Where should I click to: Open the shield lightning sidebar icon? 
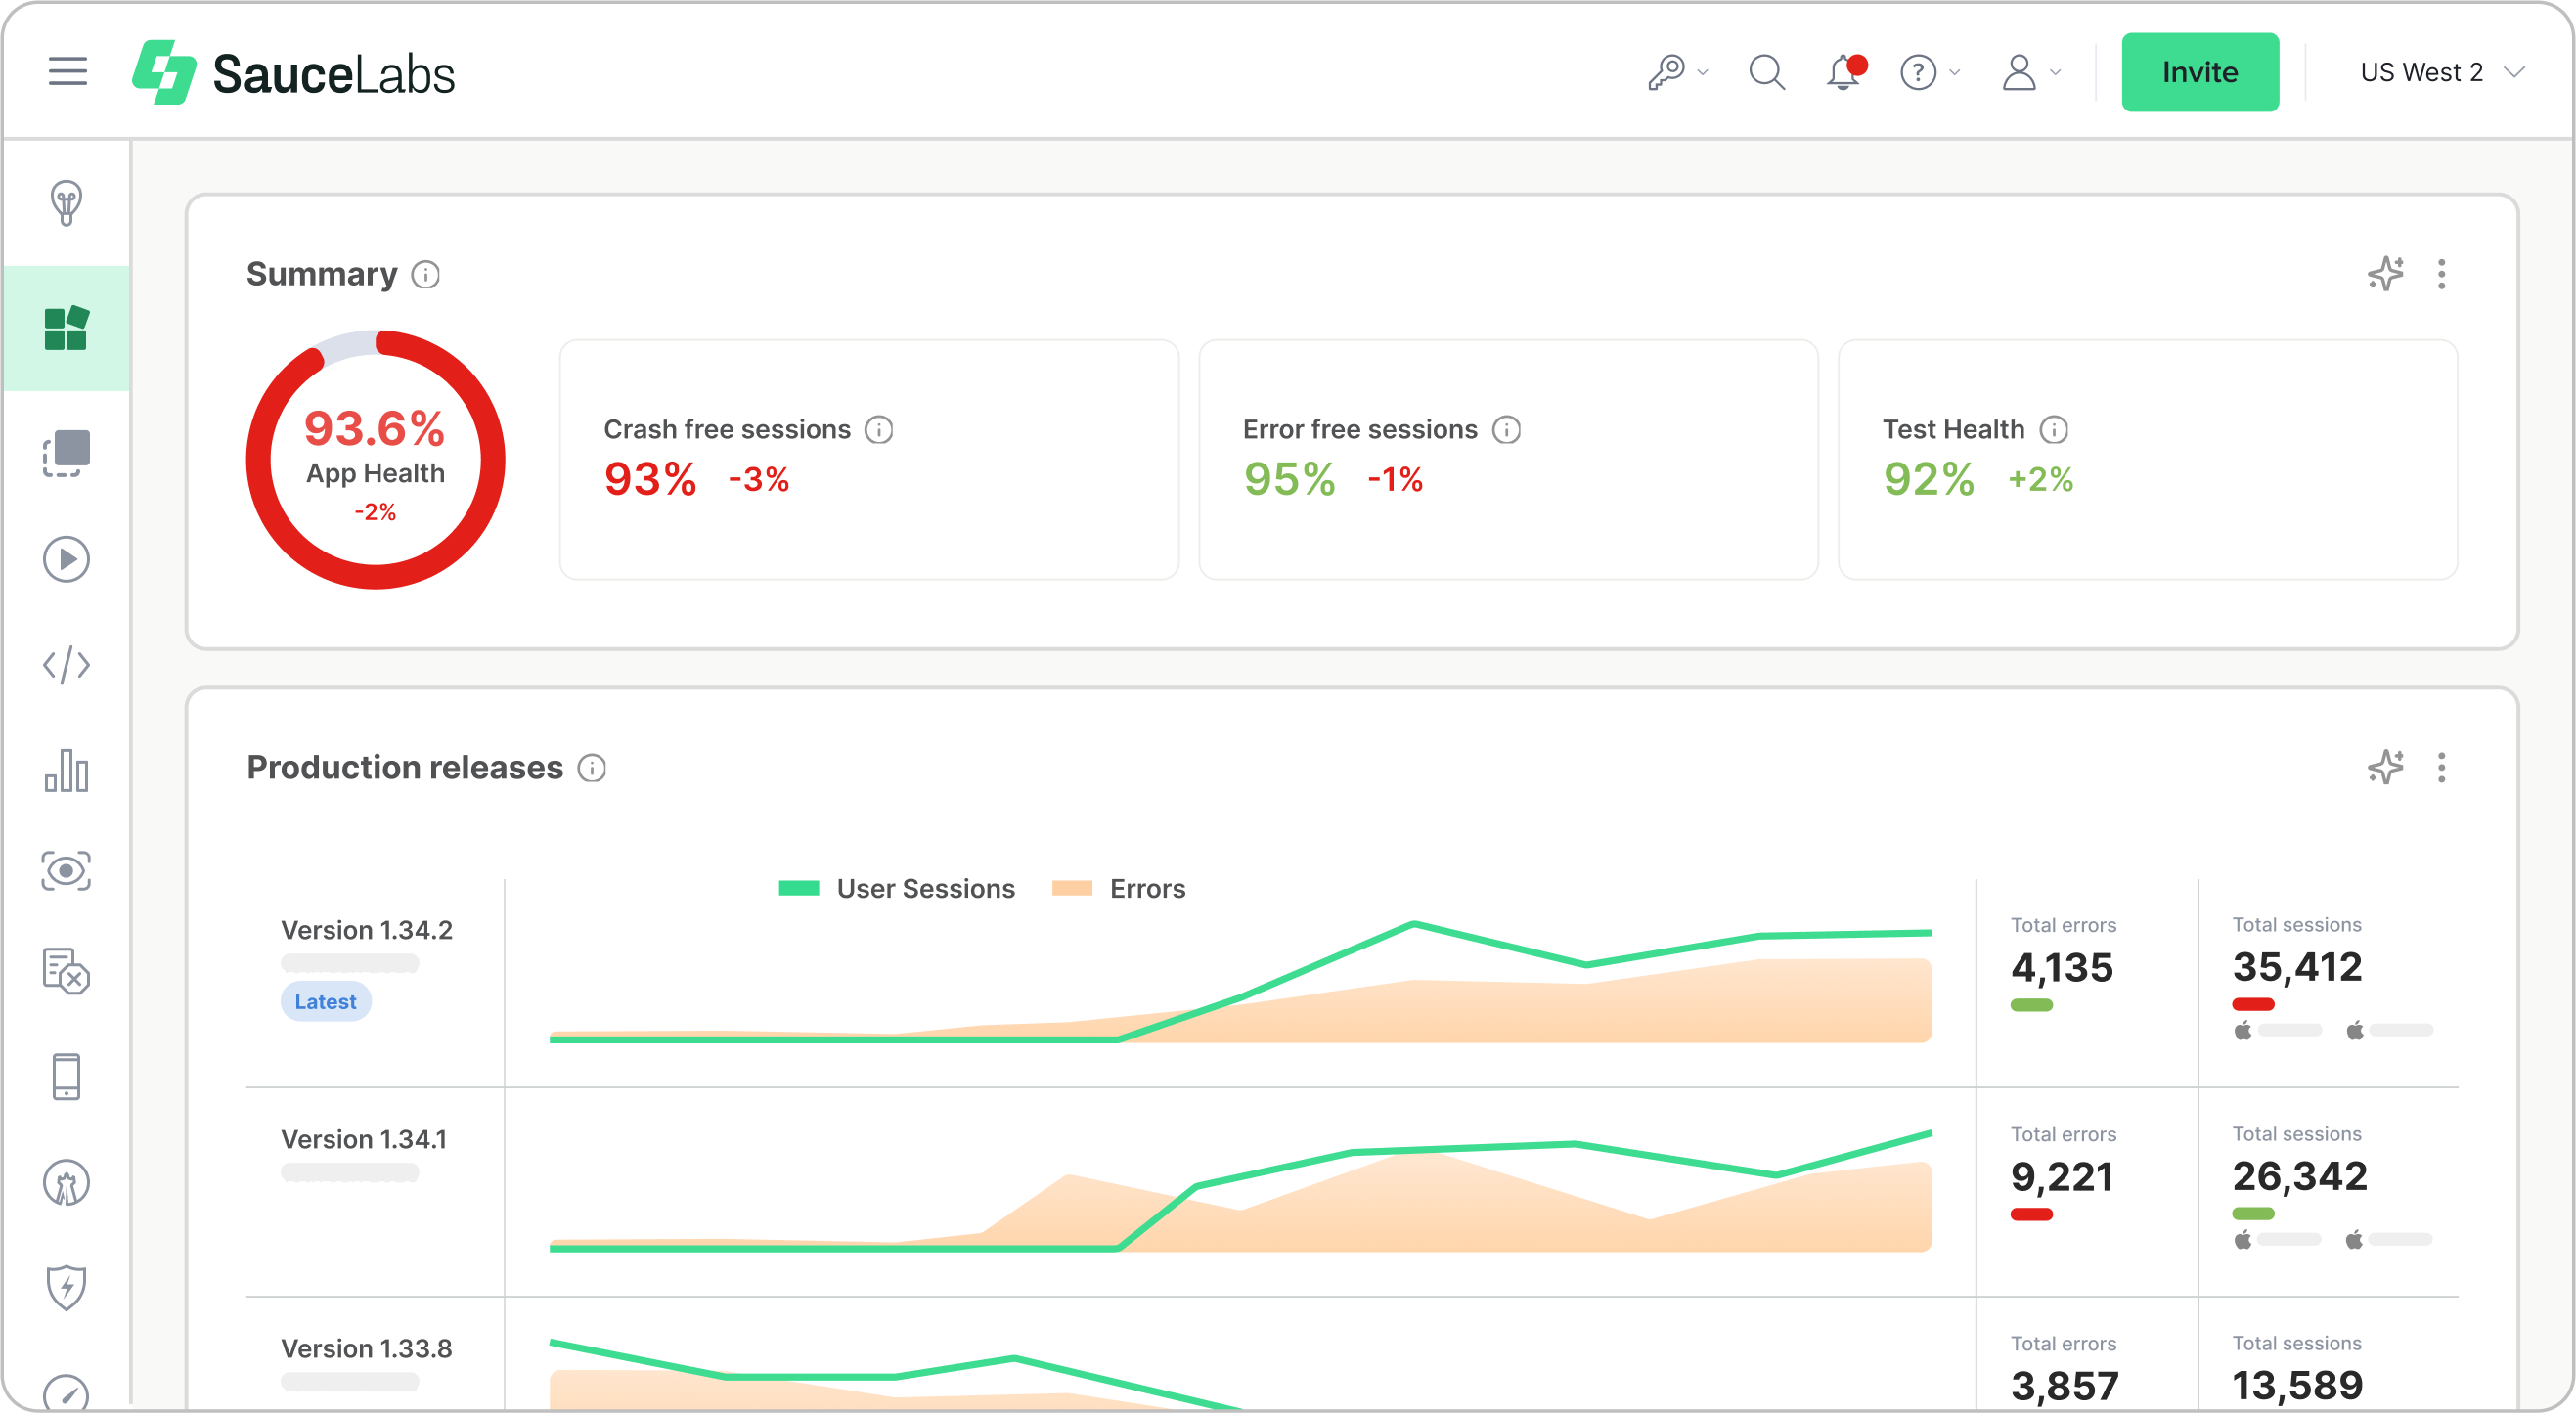(x=66, y=1287)
